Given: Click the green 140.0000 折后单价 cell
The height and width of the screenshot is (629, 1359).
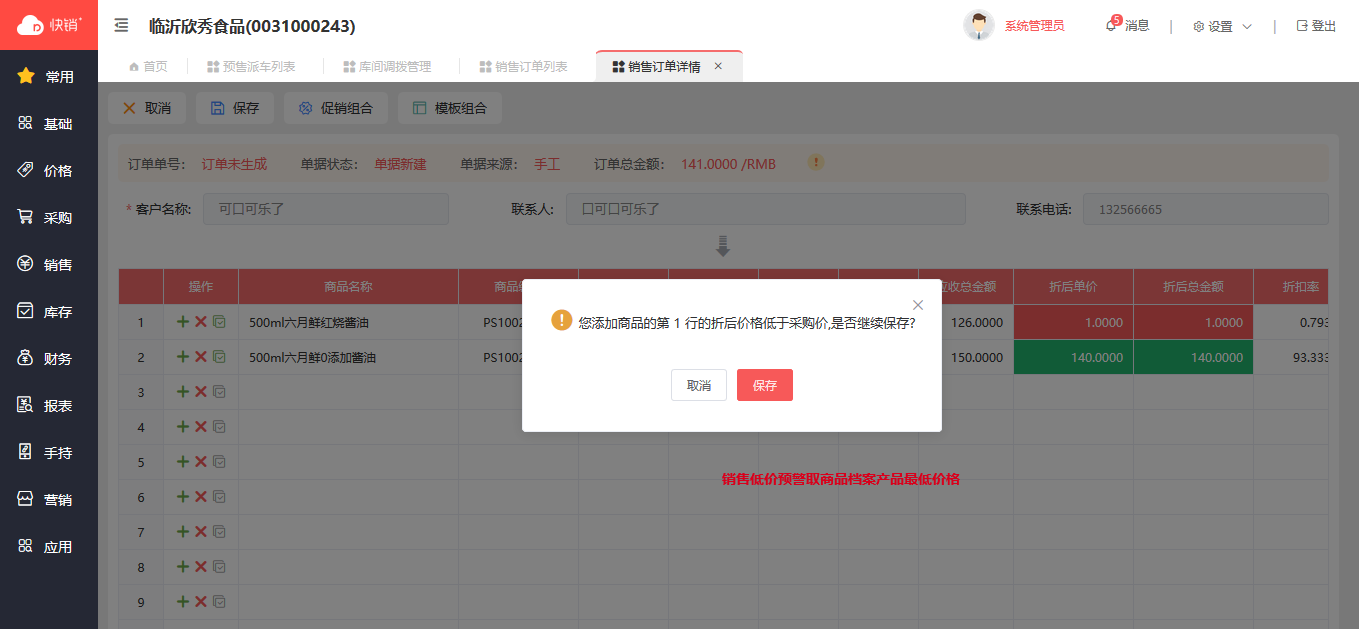Looking at the screenshot, I should [1073, 357].
